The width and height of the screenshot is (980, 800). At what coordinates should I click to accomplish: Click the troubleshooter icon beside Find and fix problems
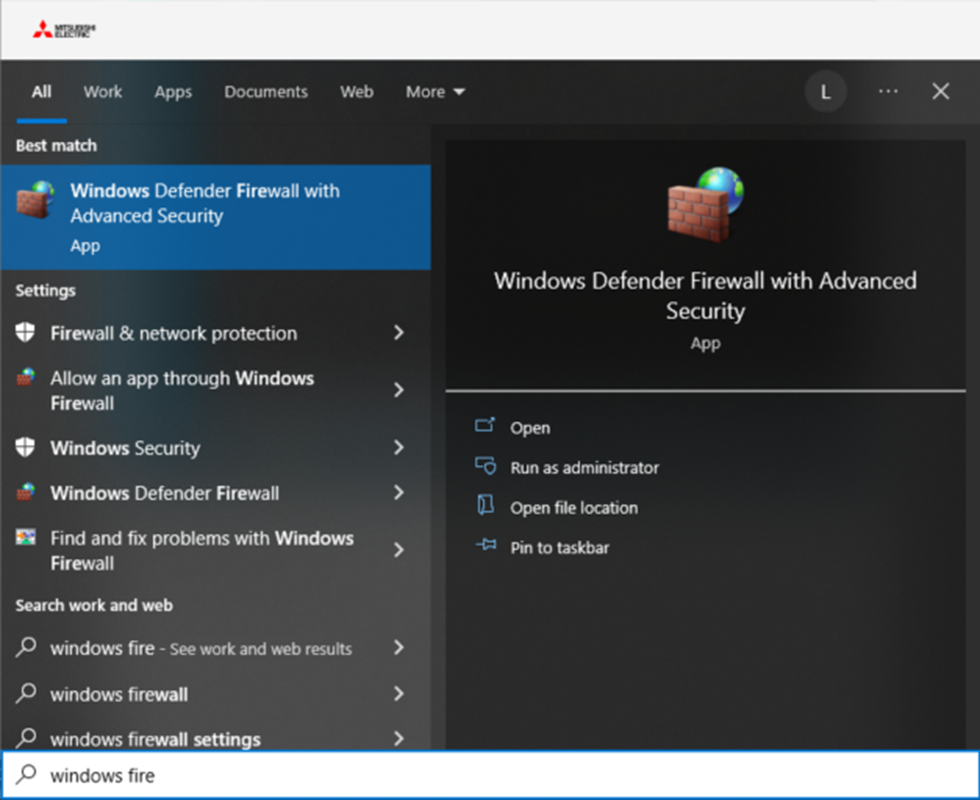point(26,538)
